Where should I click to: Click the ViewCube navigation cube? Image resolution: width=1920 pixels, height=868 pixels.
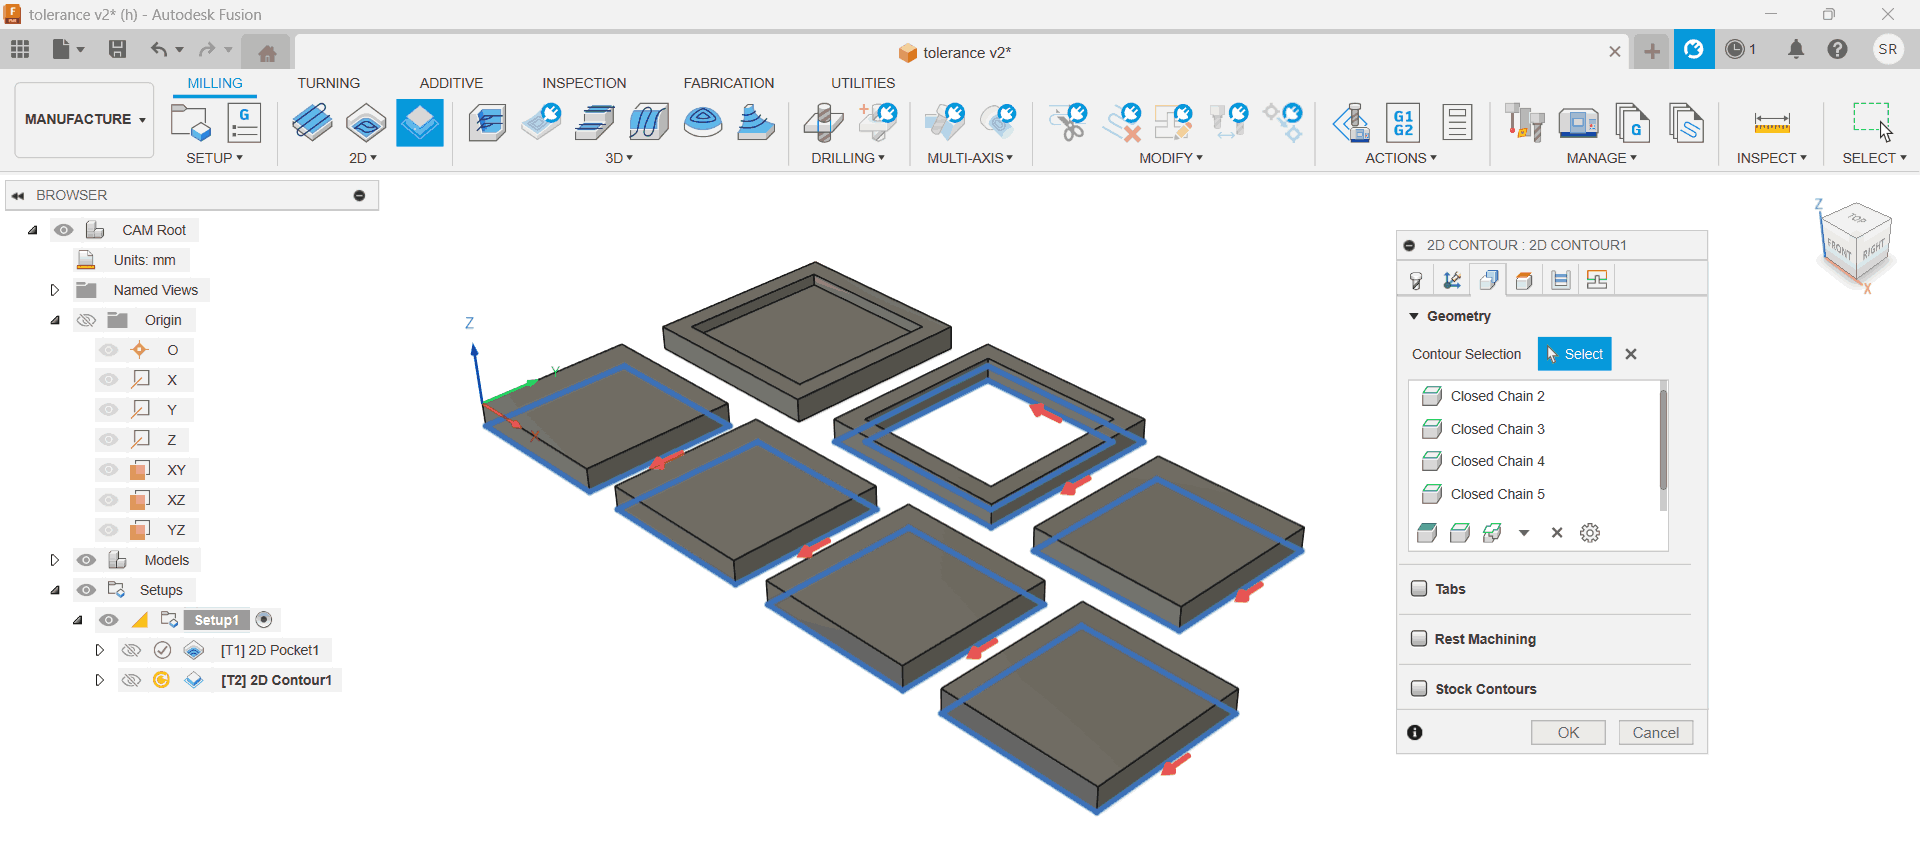pyautogui.click(x=1857, y=243)
